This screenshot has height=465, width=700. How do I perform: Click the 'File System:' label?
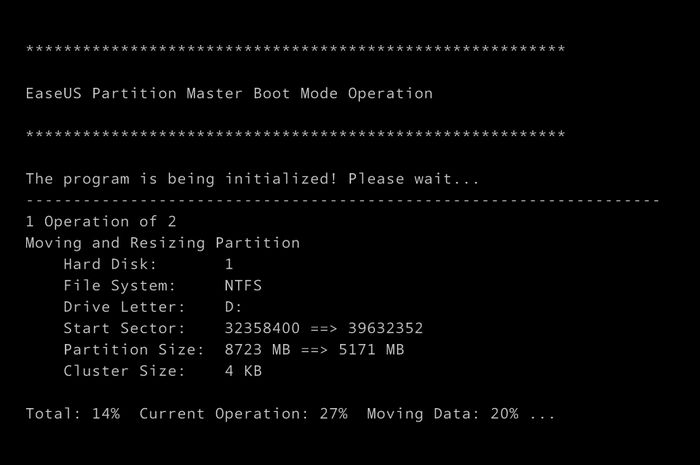point(120,286)
